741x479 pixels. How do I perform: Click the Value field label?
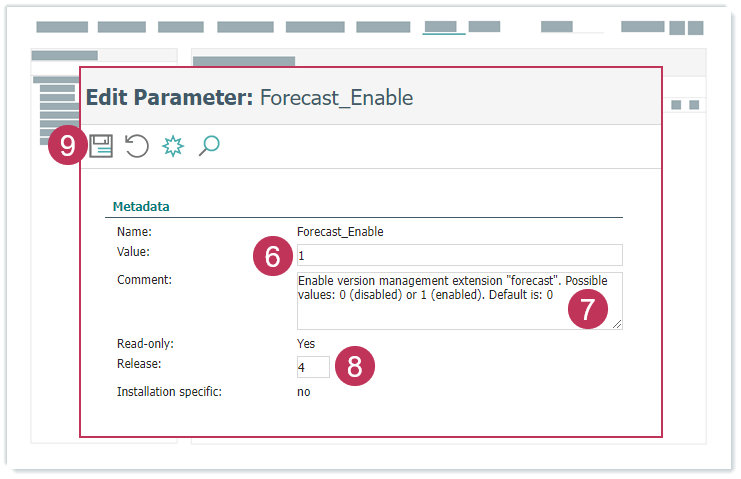click(x=133, y=252)
